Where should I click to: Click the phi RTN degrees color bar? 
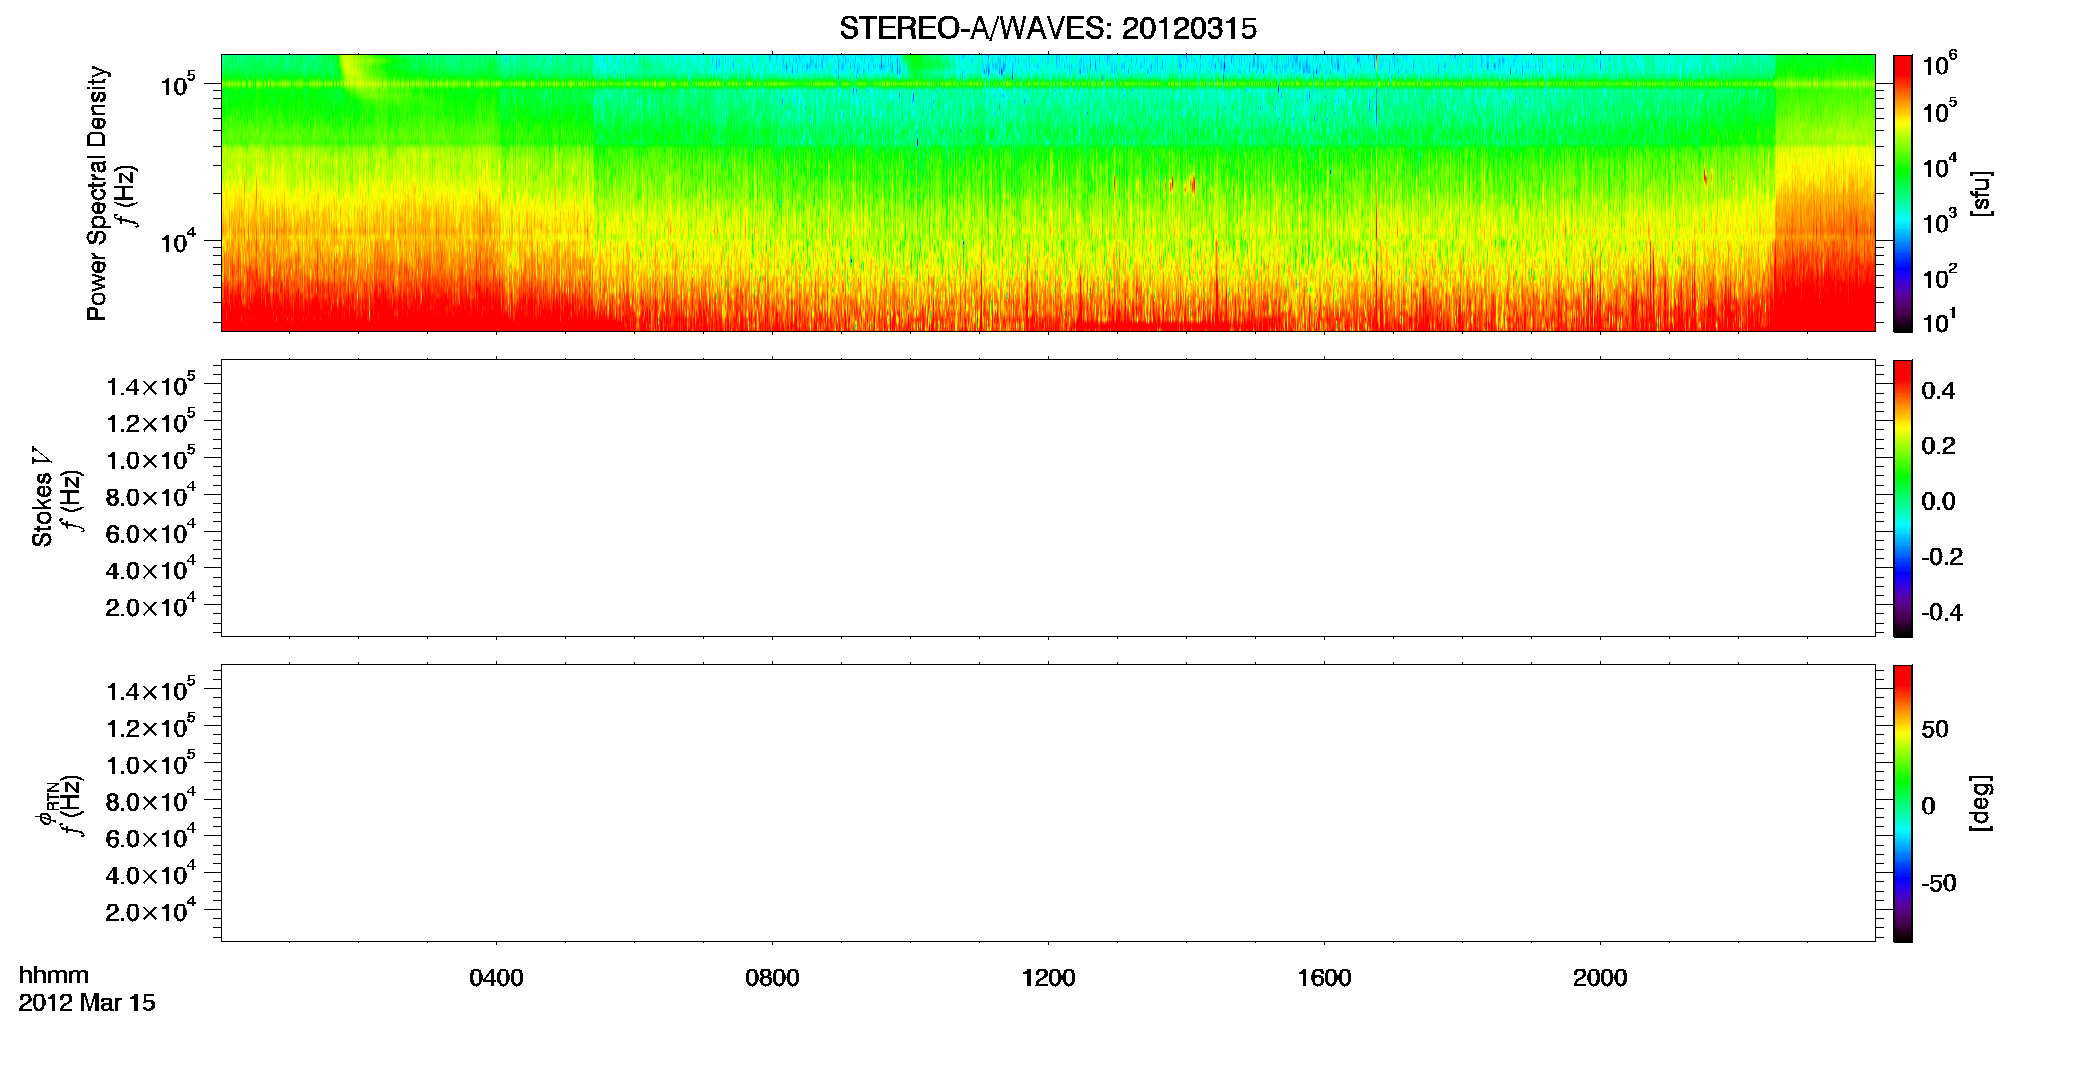coord(1903,803)
